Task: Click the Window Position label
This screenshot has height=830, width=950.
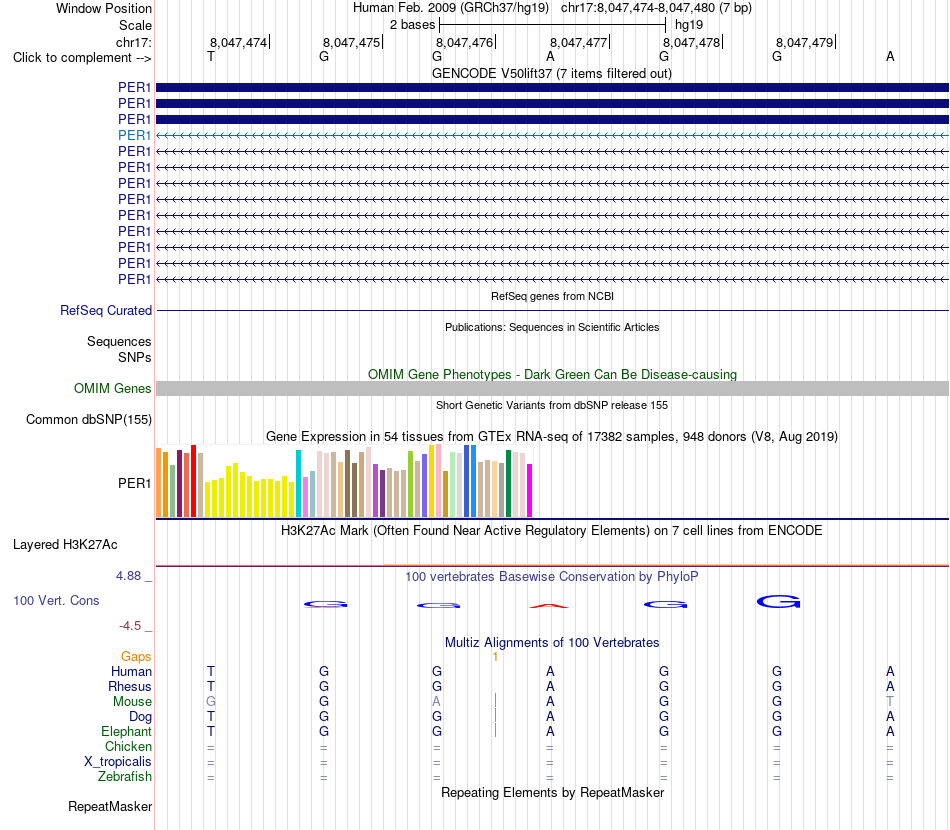Action: [104, 8]
